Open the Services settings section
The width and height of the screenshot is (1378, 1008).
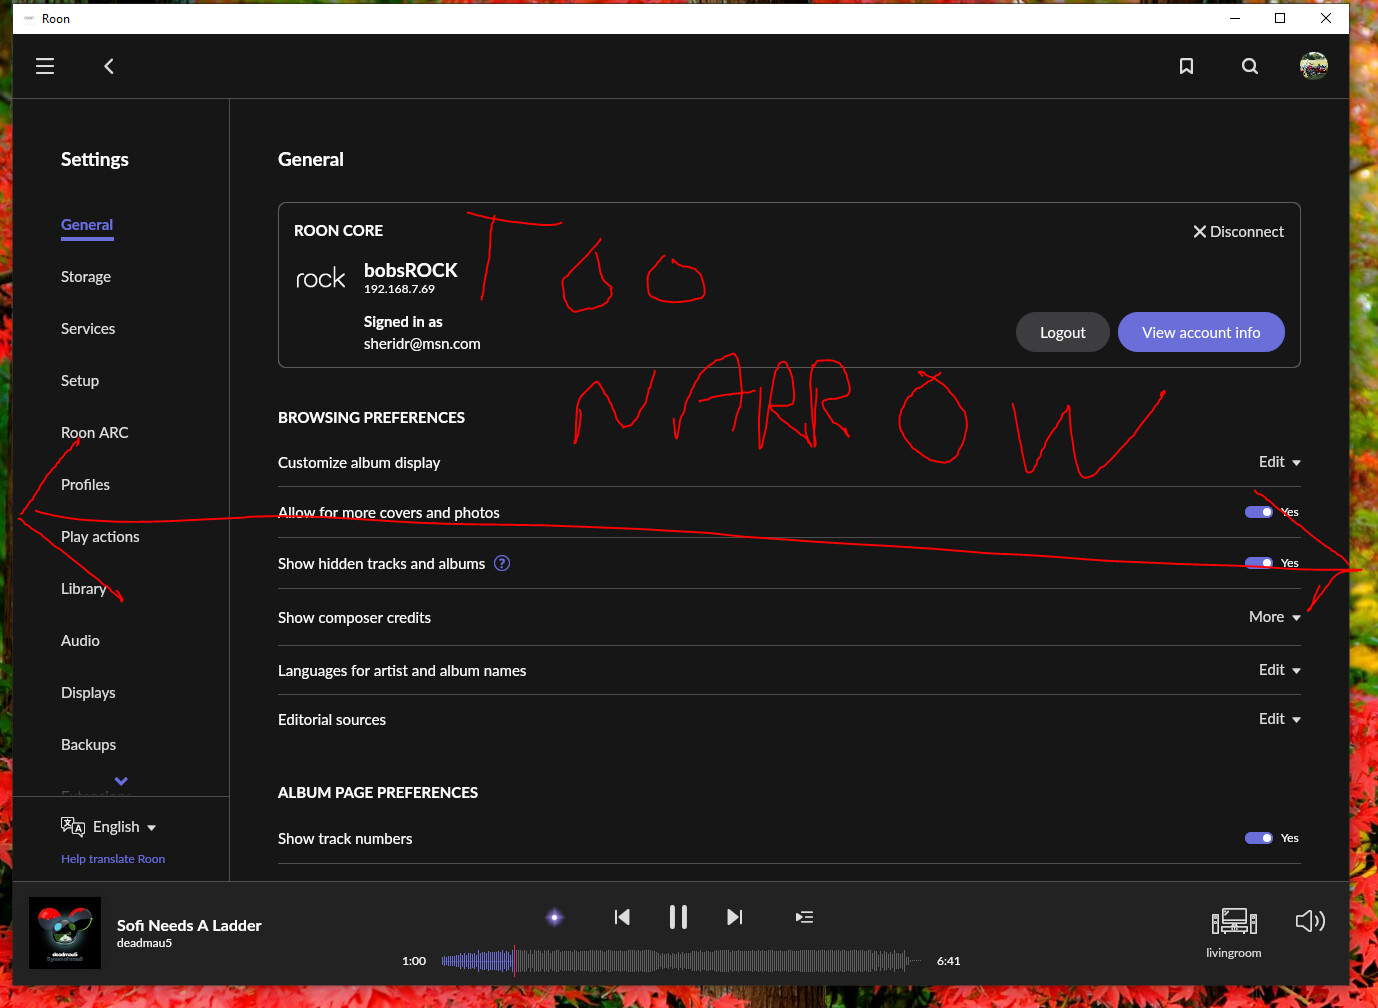coord(88,329)
